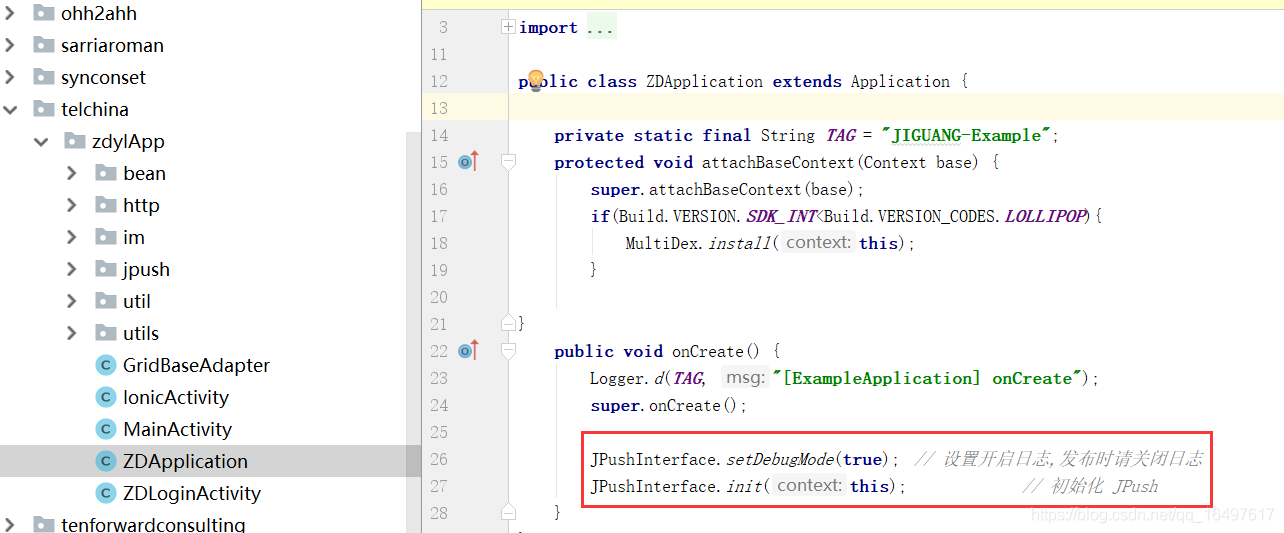Image resolution: width=1284 pixels, height=533 pixels.
Task: Click the zdylApp folder icon
Action: 75,141
